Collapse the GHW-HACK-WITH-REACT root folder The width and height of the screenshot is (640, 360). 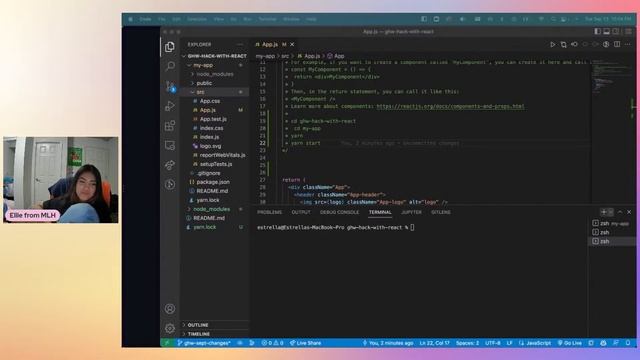(215, 56)
